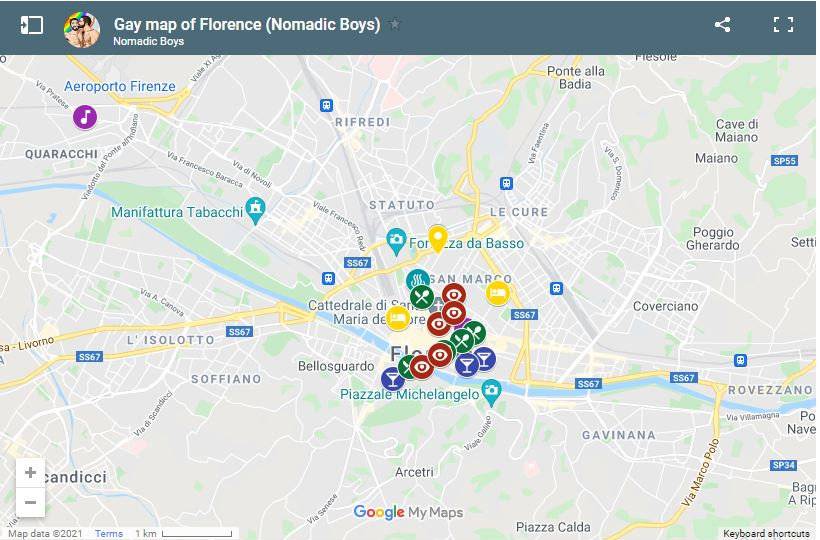The width and height of the screenshot is (820, 540).
Task: Click train icon right of San Marco hotel
Action: (x=556, y=288)
